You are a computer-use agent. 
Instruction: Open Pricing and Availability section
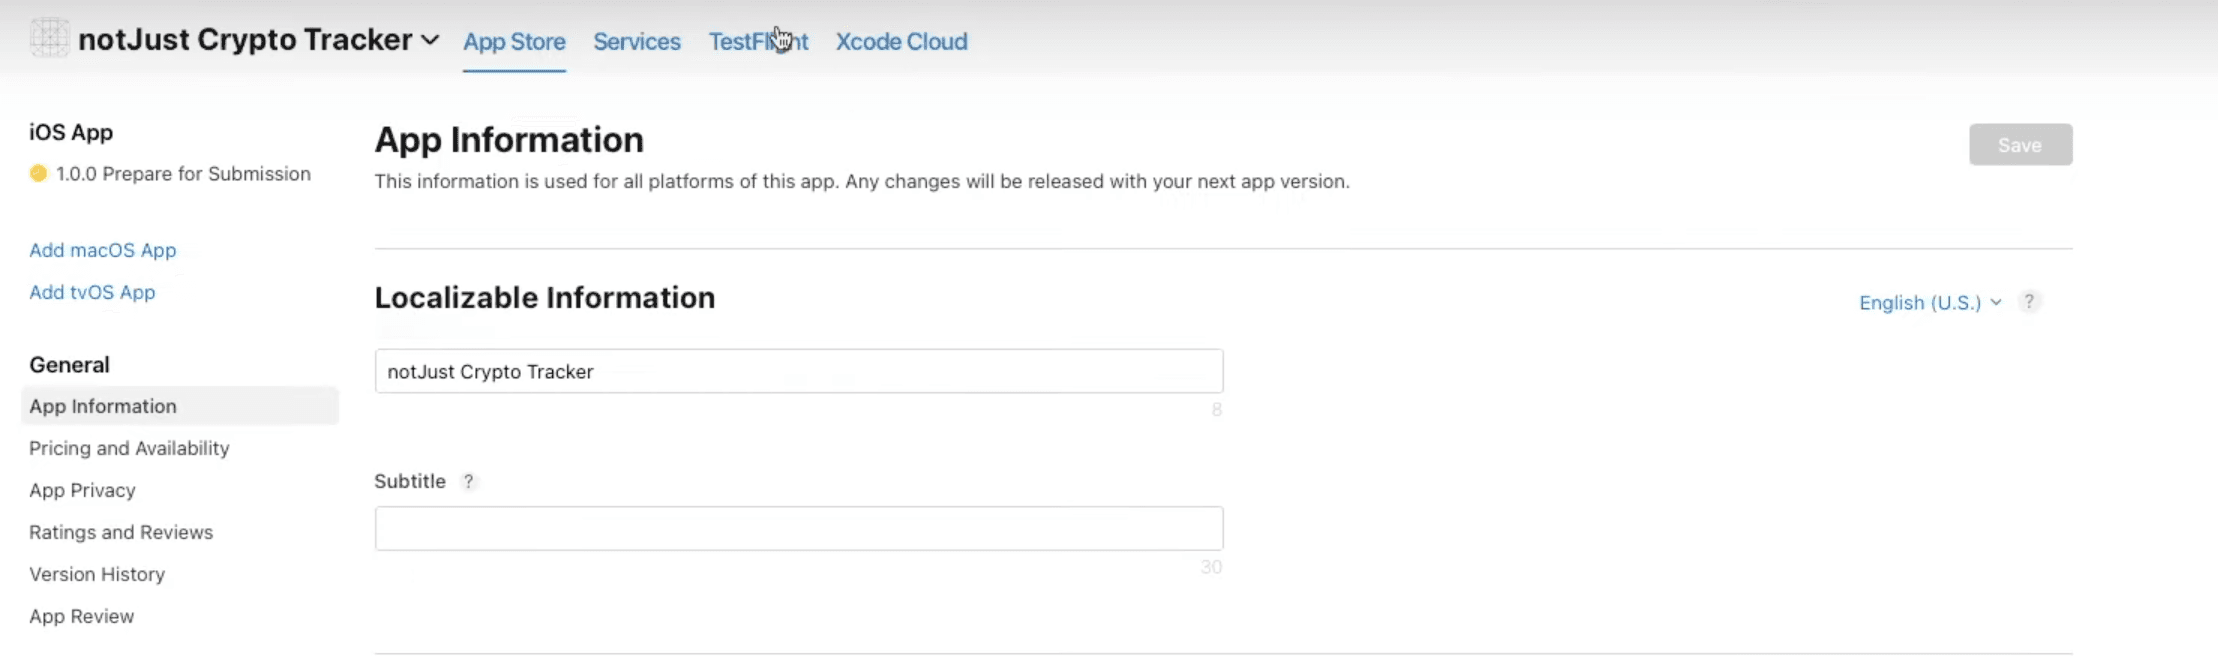[129, 448]
